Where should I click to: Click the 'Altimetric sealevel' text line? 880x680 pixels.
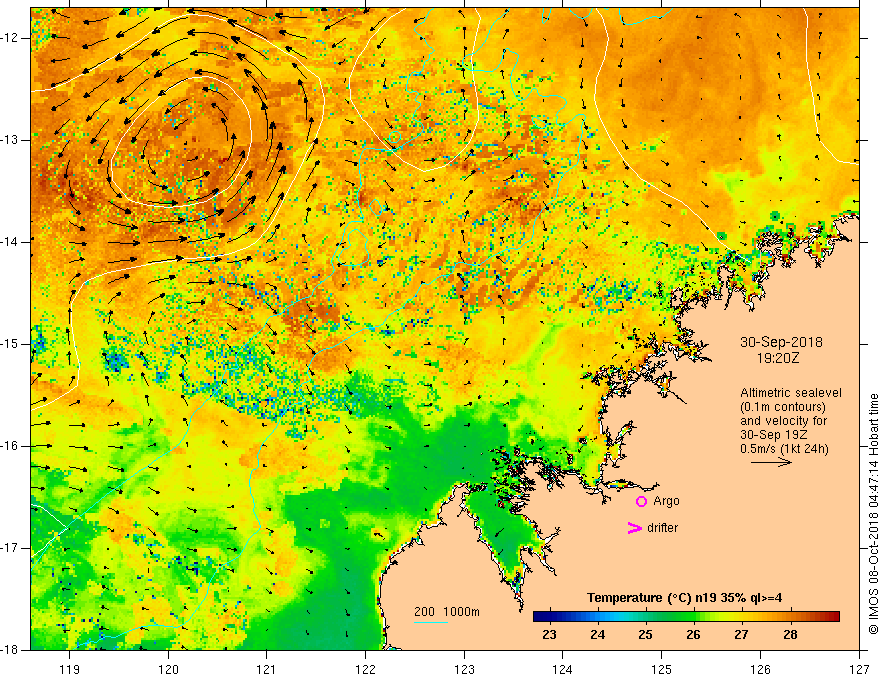[791, 393]
